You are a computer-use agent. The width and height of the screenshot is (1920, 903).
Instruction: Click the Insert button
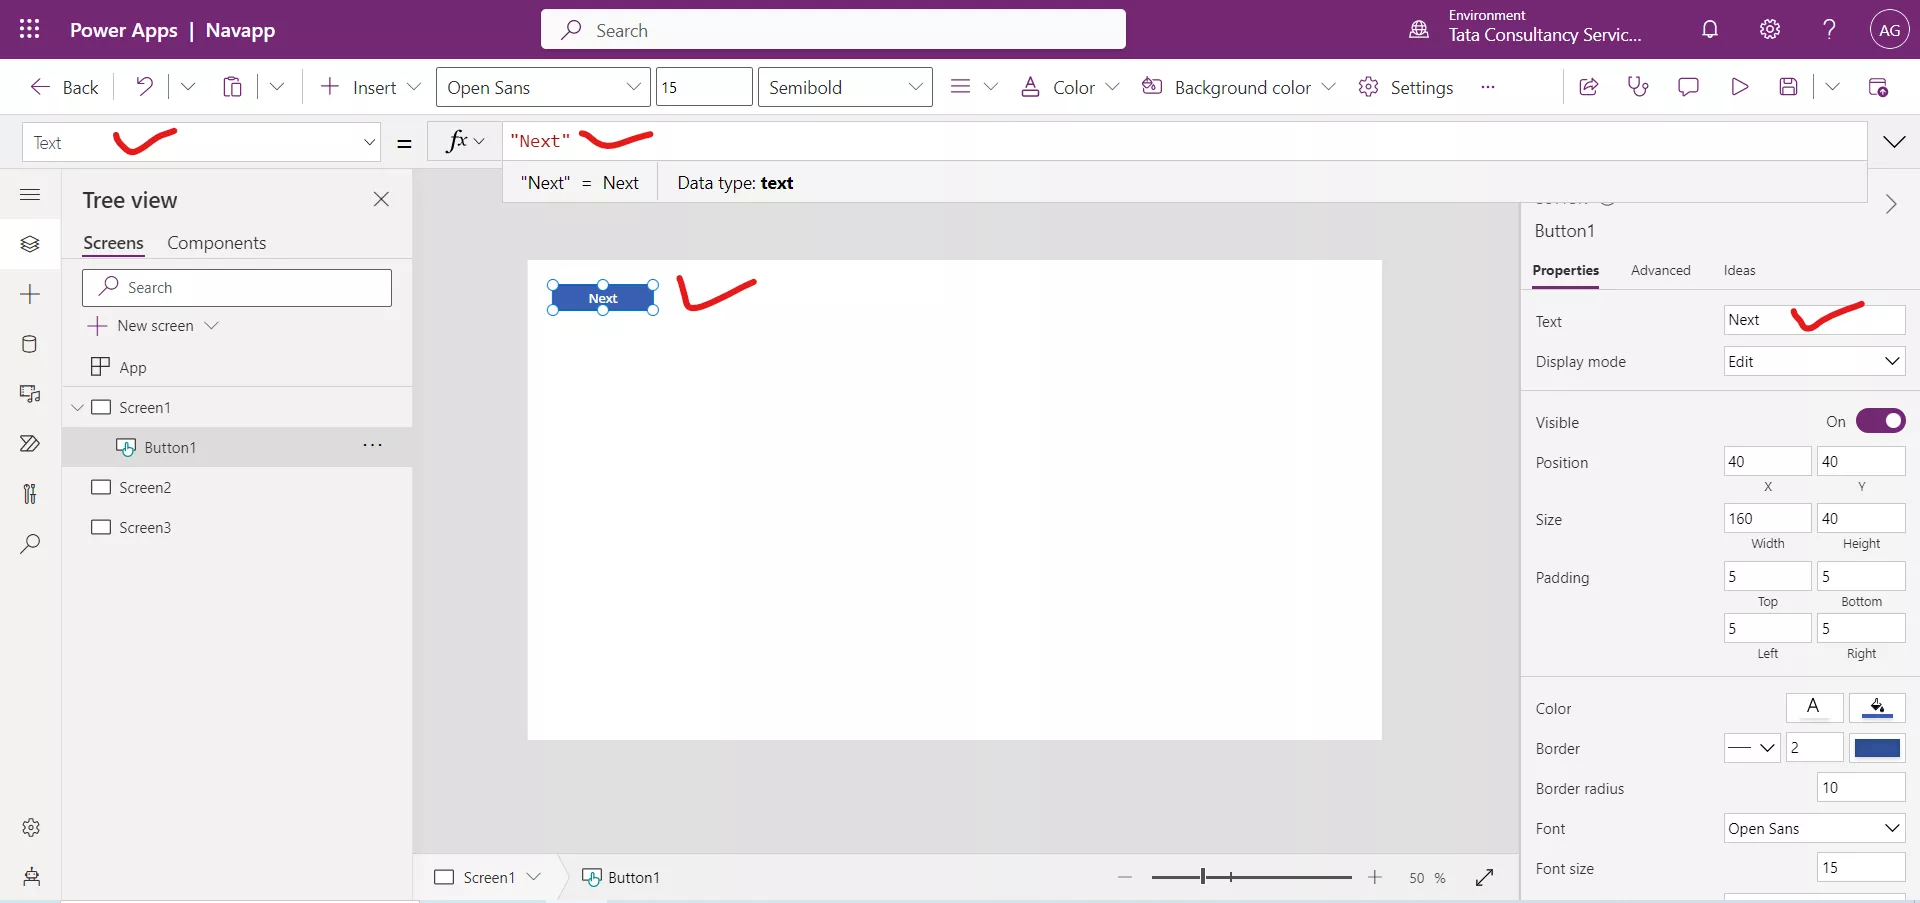point(357,87)
